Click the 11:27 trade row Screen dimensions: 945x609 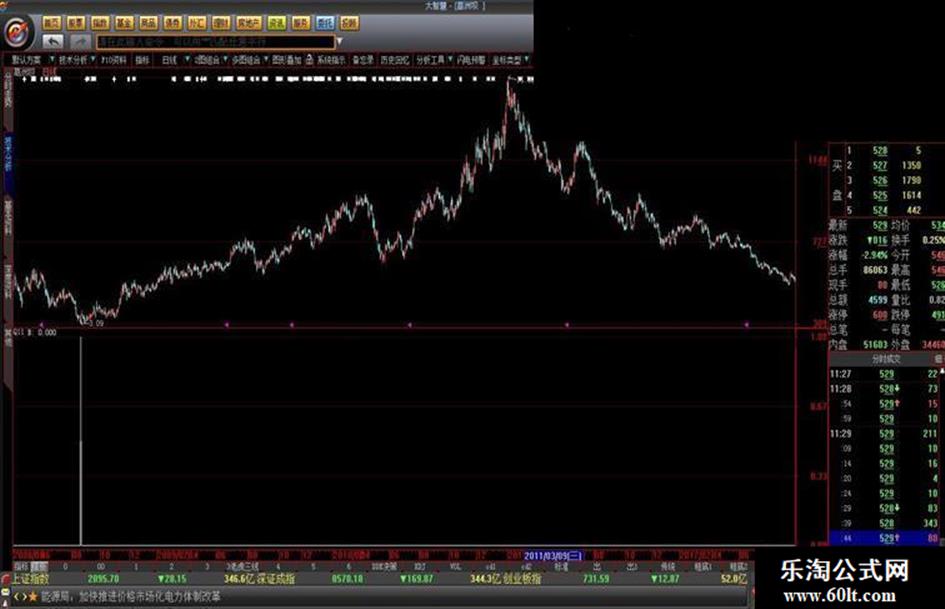coord(884,374)
